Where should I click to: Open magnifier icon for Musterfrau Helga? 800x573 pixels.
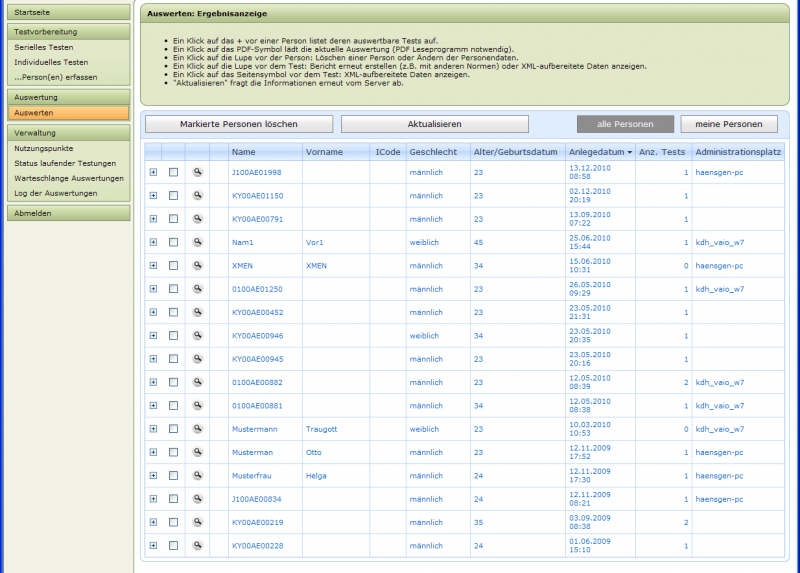point(198,475)
